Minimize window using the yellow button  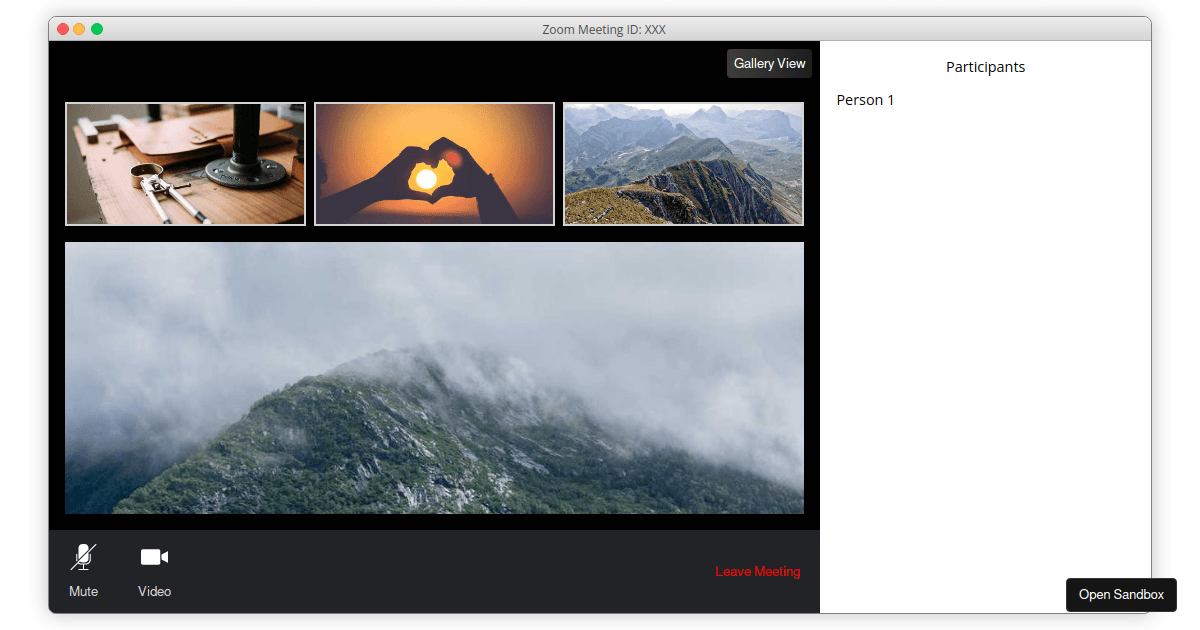point(80,29)
